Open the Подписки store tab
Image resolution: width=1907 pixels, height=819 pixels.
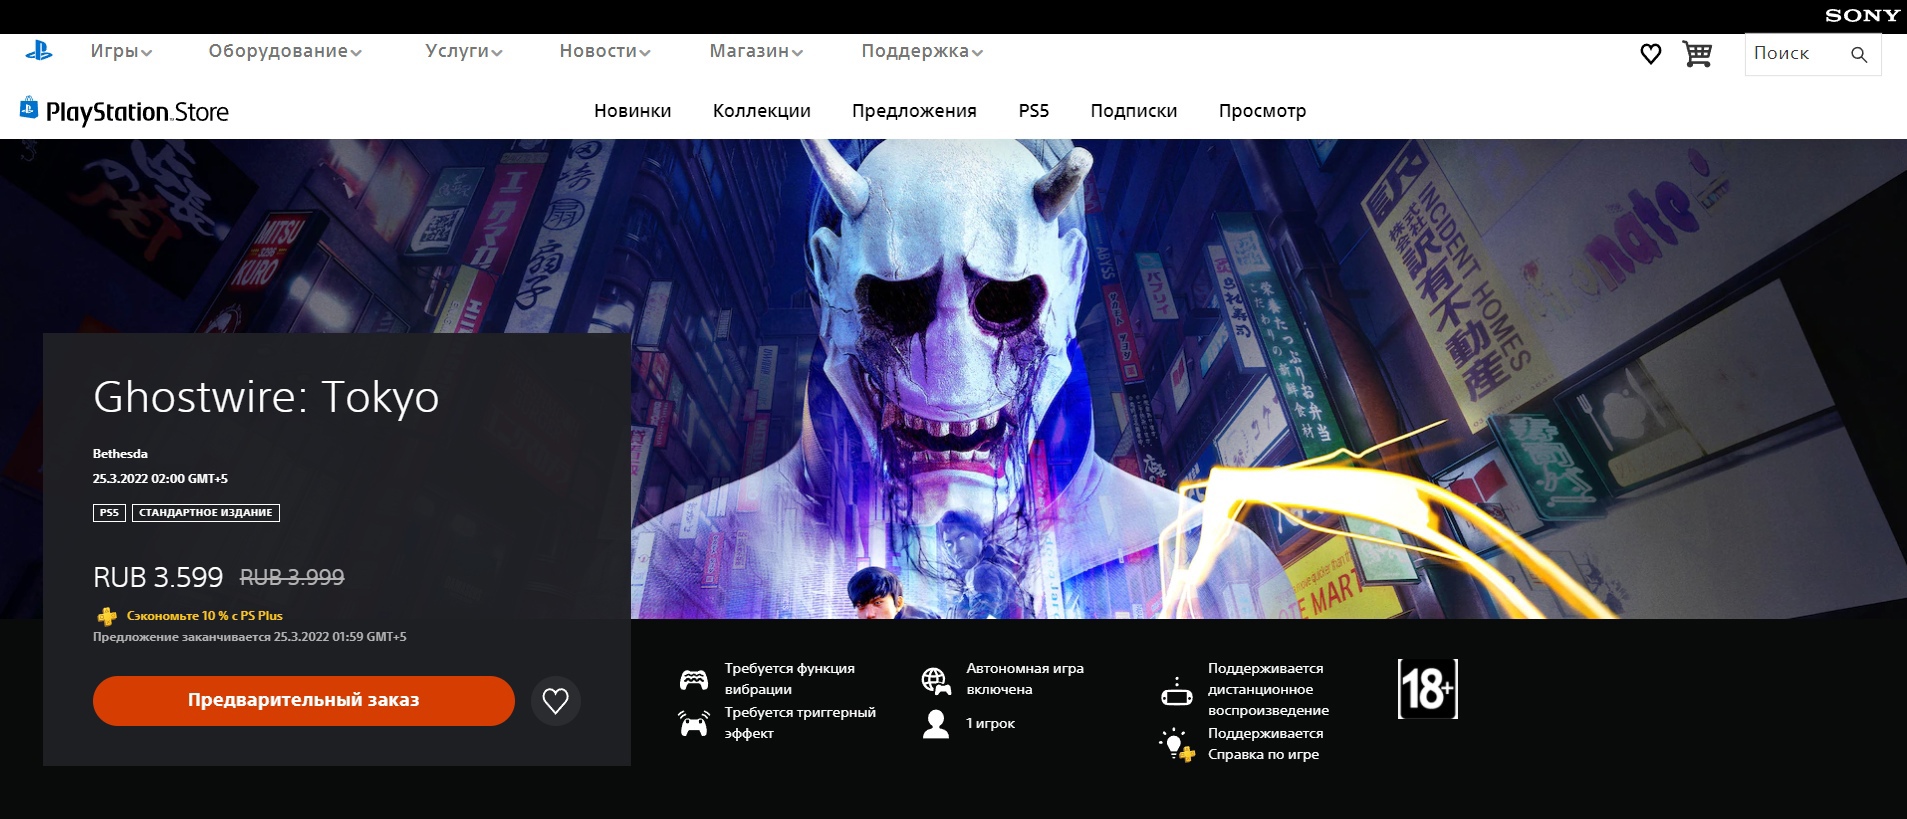(1134, 111)
